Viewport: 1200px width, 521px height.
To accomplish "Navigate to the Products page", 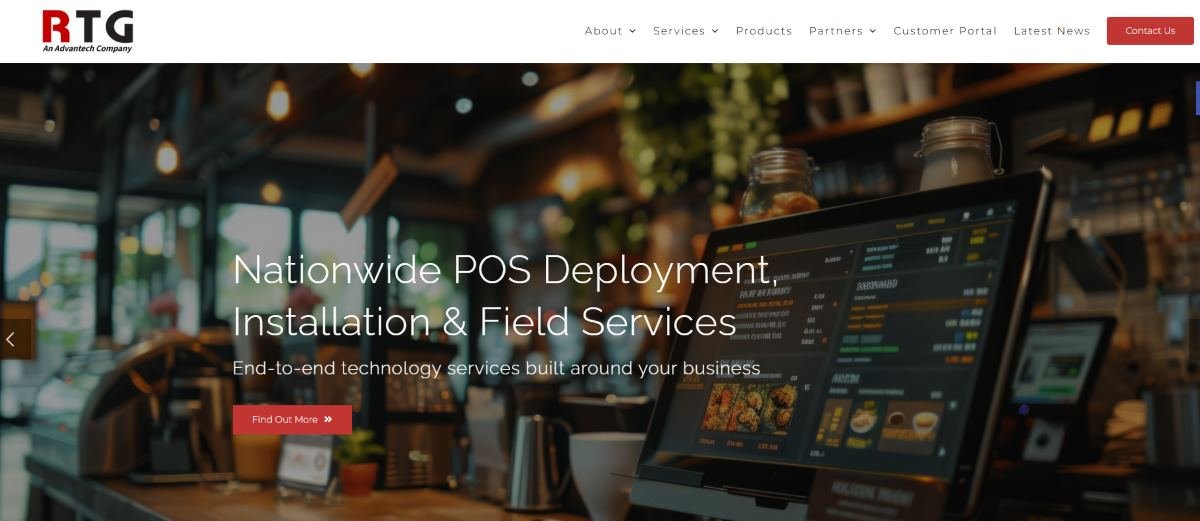I will 764,31.
